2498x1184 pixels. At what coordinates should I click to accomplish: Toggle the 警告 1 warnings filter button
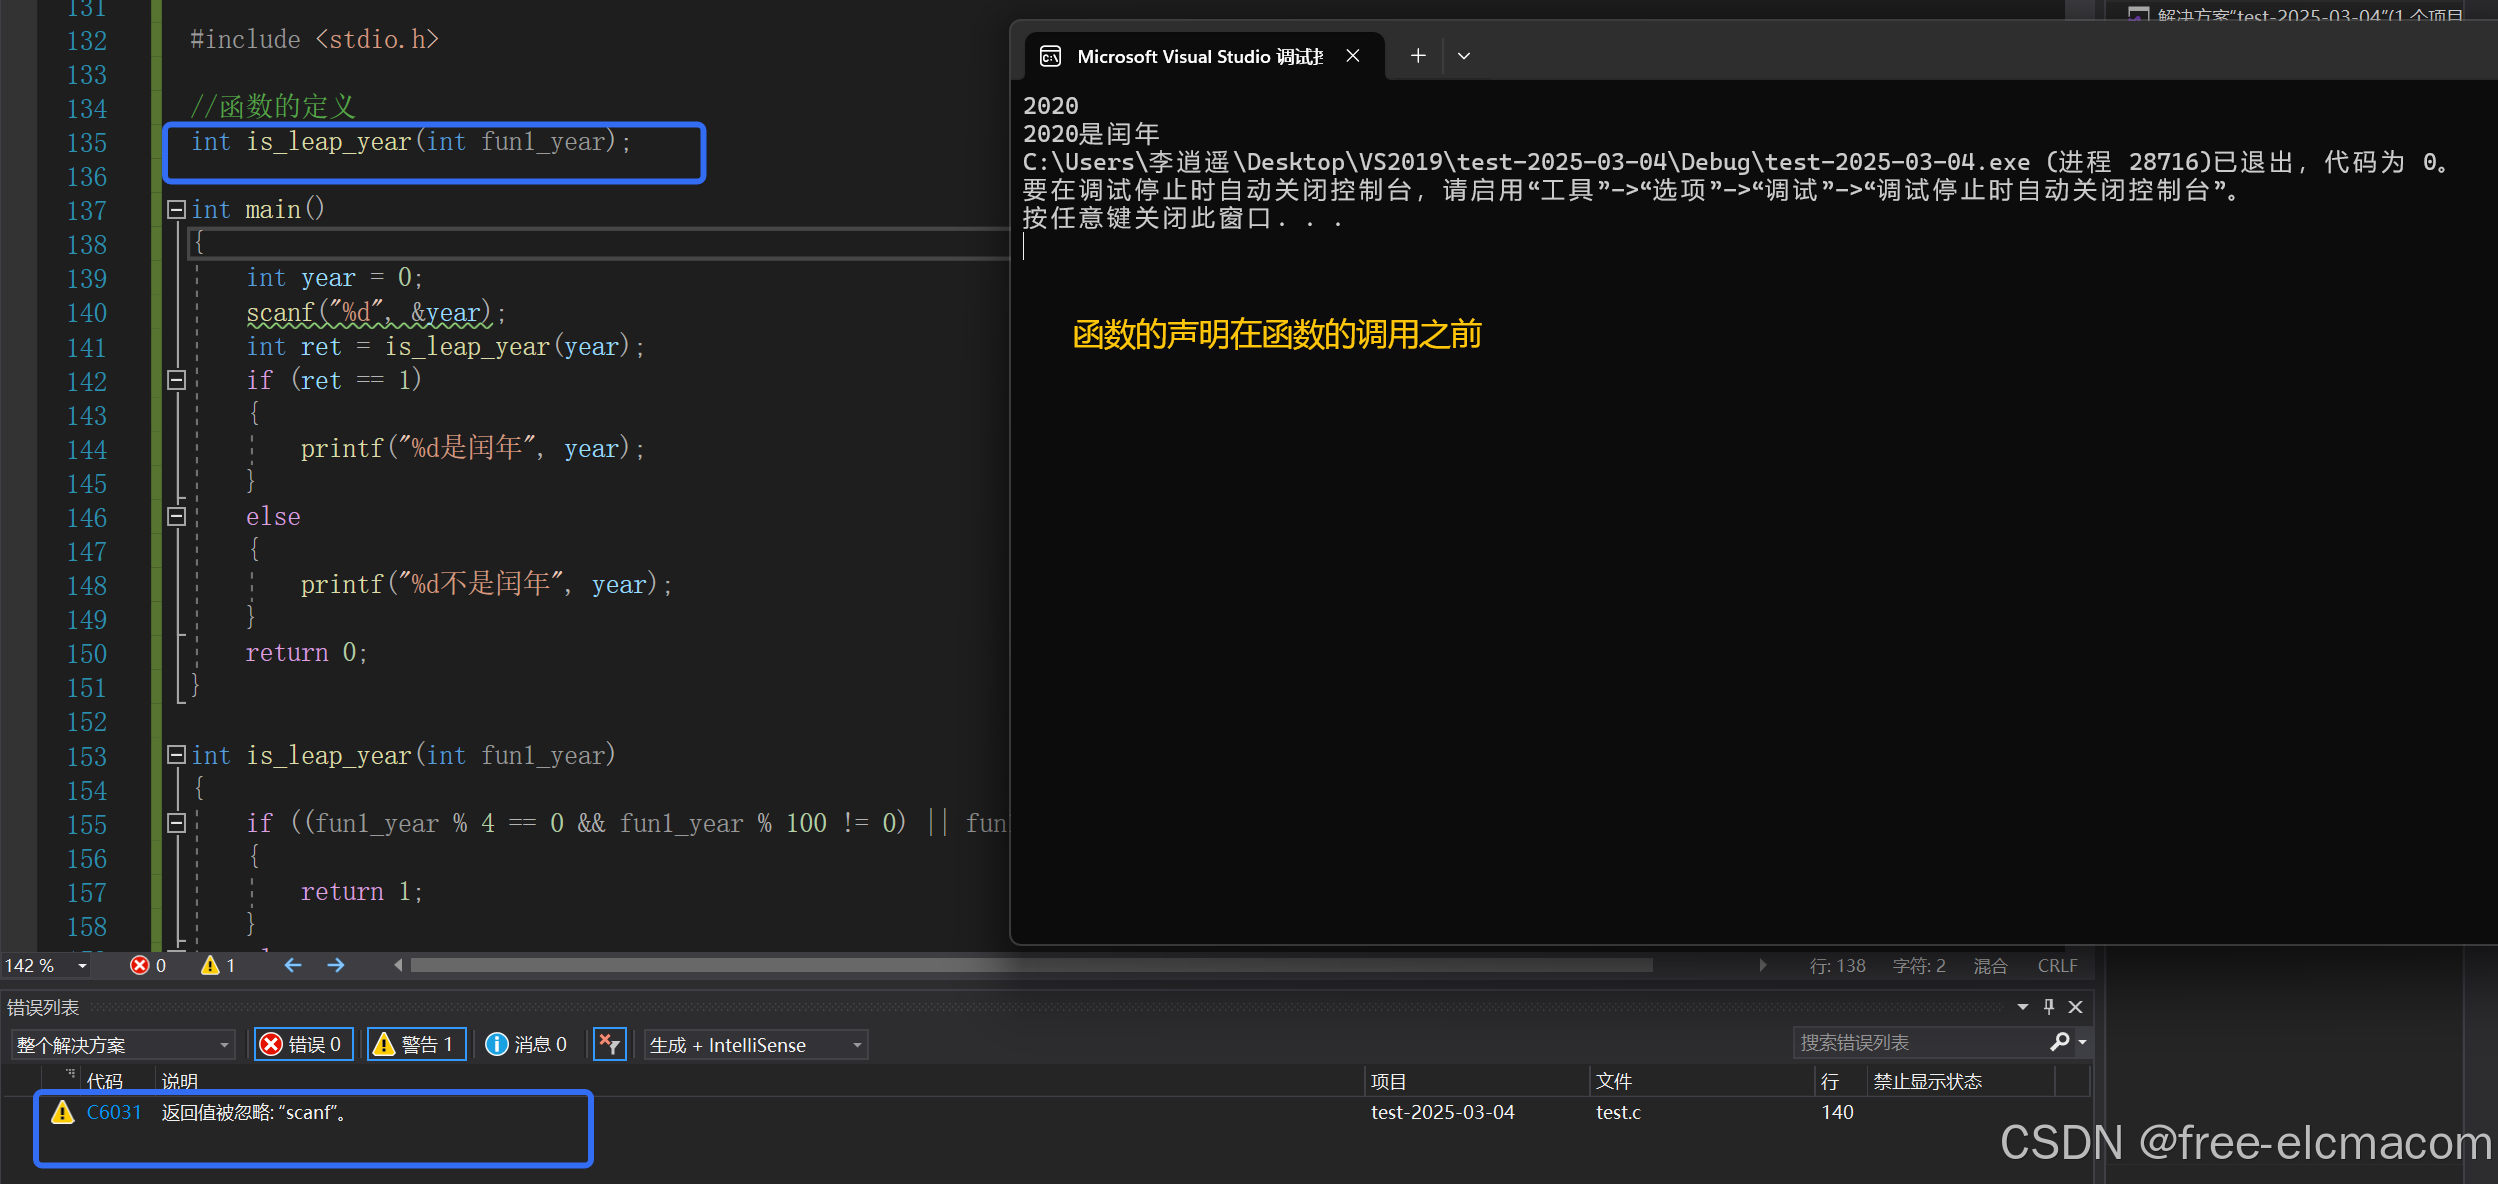(x=416, y=1045)
